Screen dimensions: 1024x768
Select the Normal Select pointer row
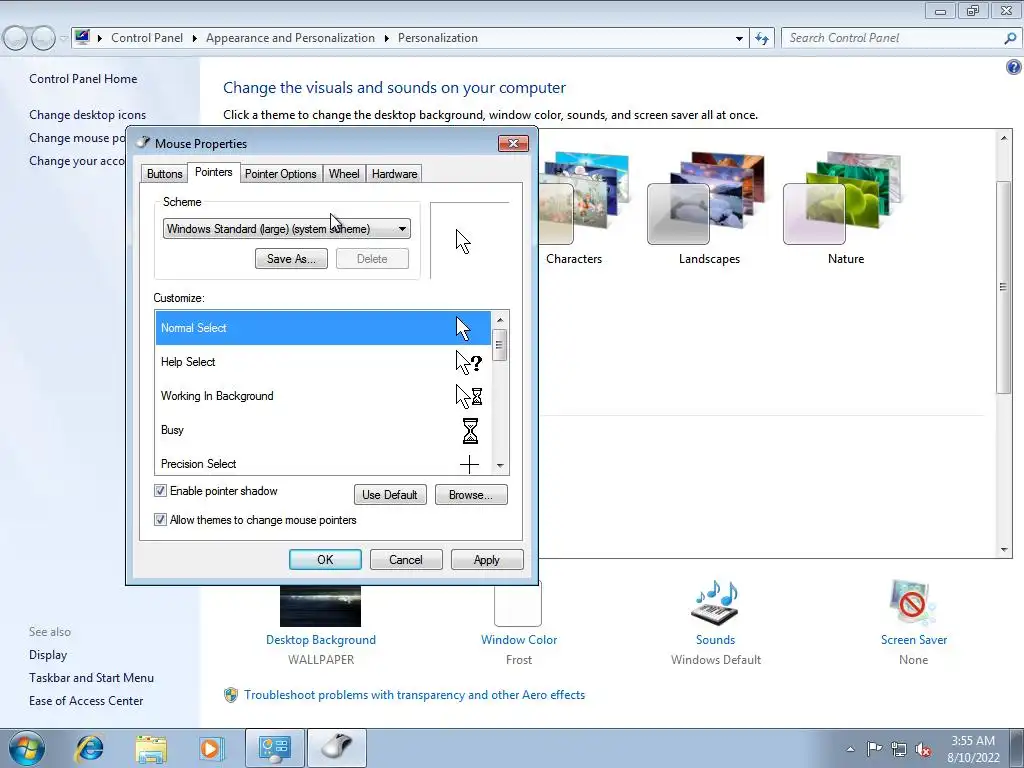pyautogui.click(x=323, y=328)
